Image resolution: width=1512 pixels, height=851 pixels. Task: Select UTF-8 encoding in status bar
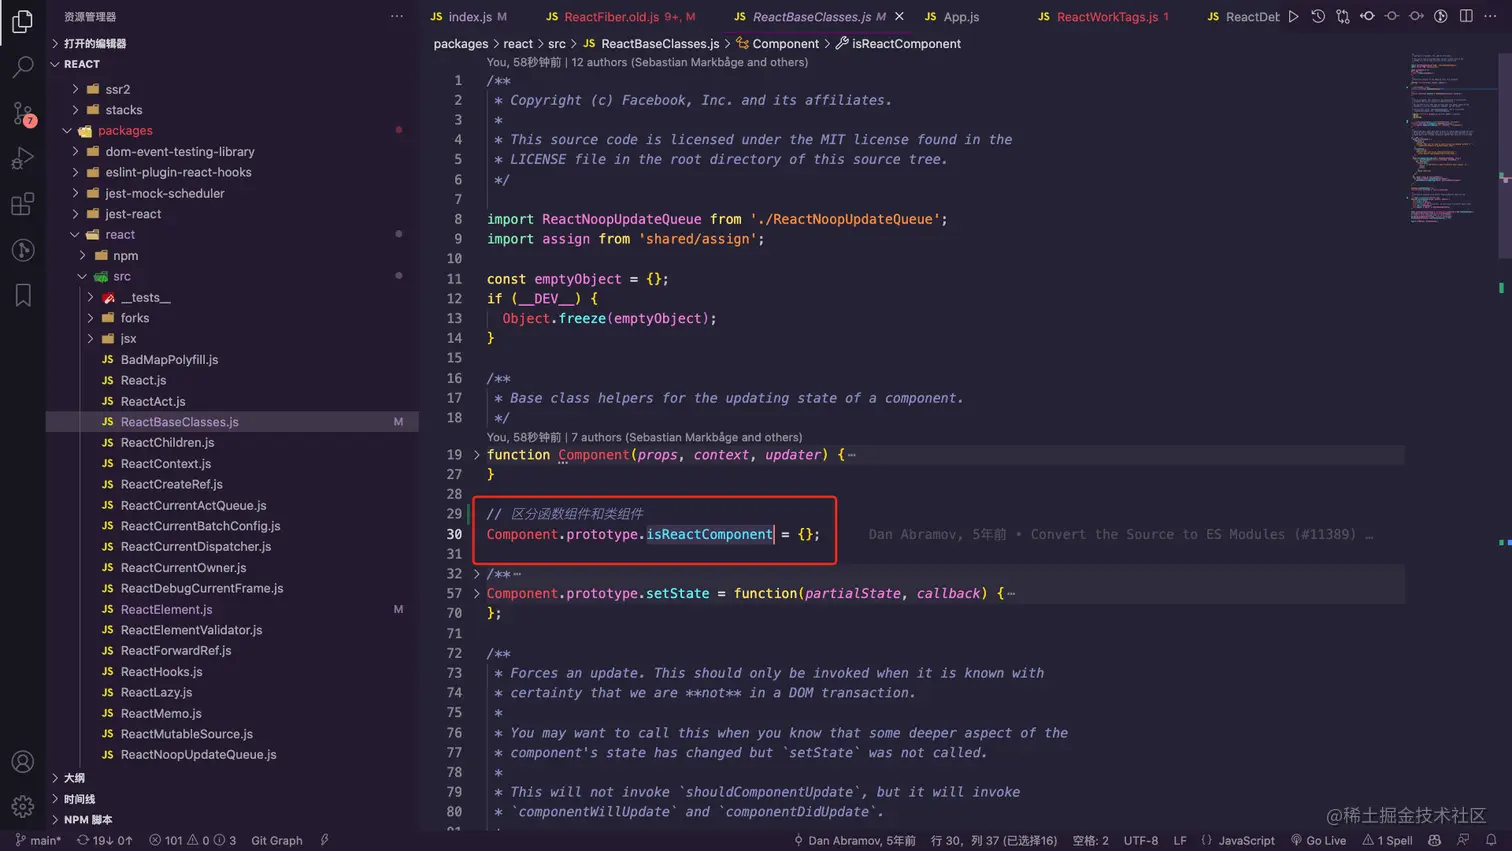[1141, 840]
